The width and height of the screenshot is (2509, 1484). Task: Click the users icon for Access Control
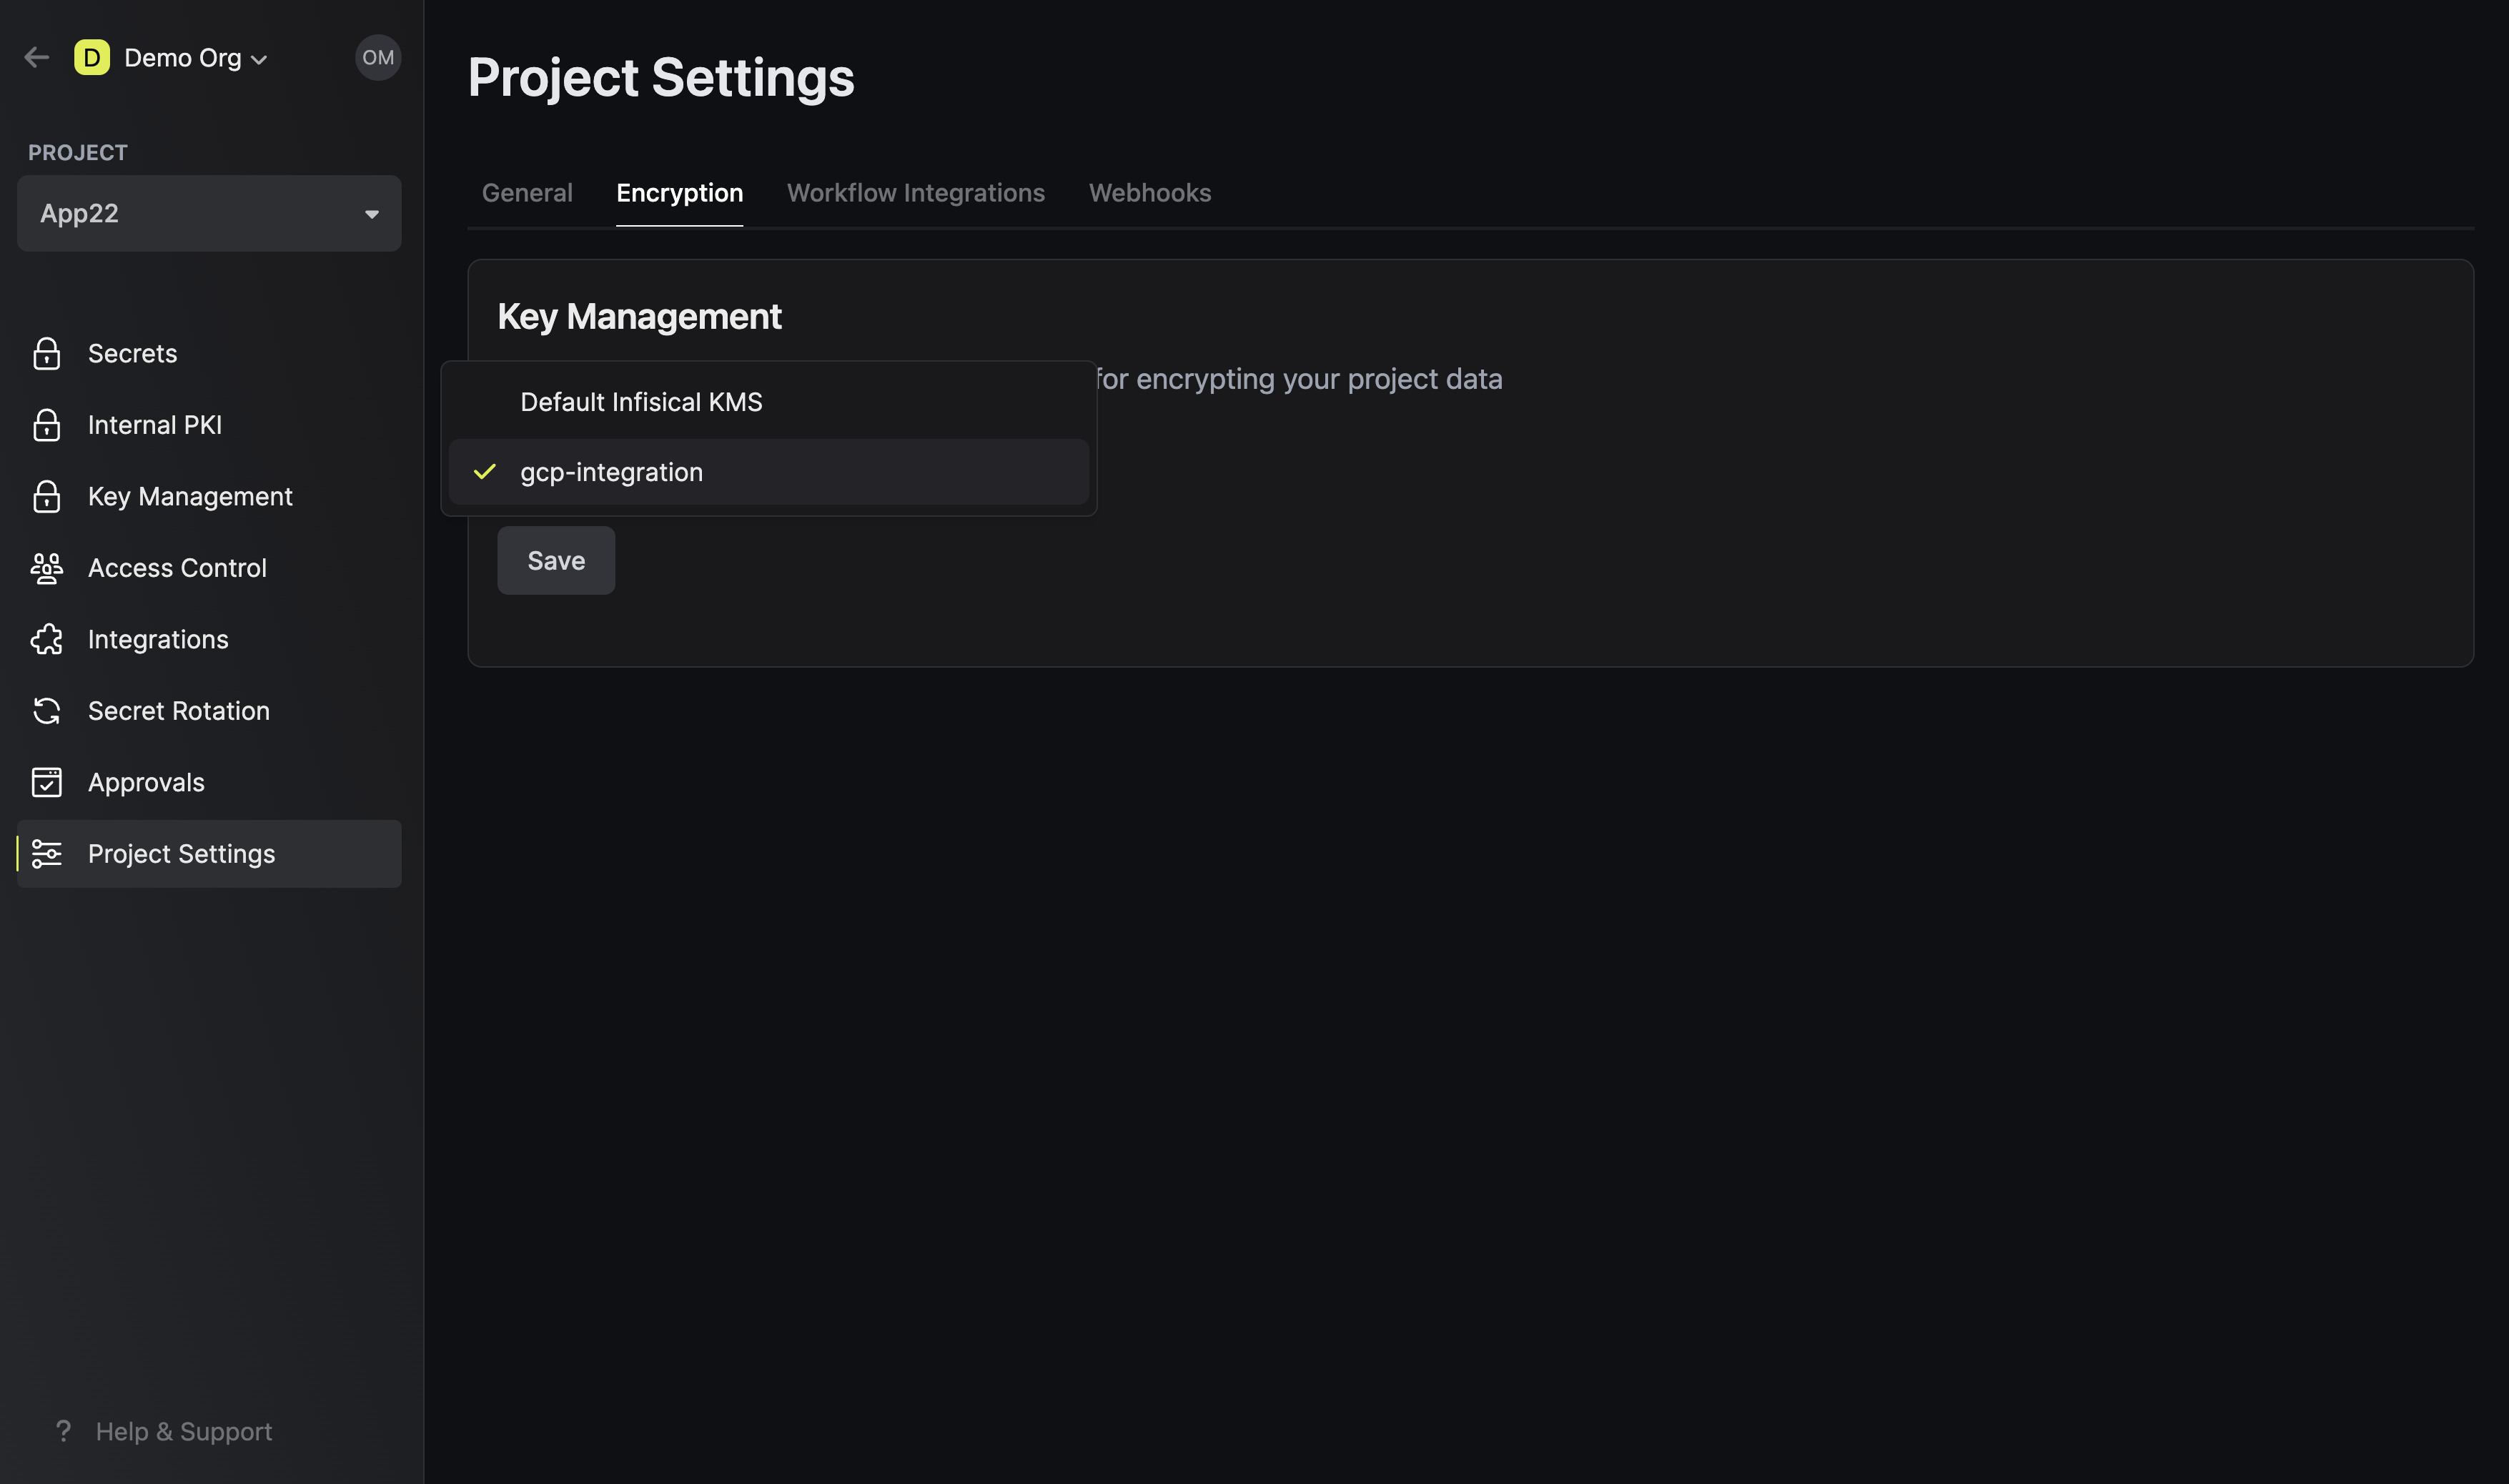47,568
